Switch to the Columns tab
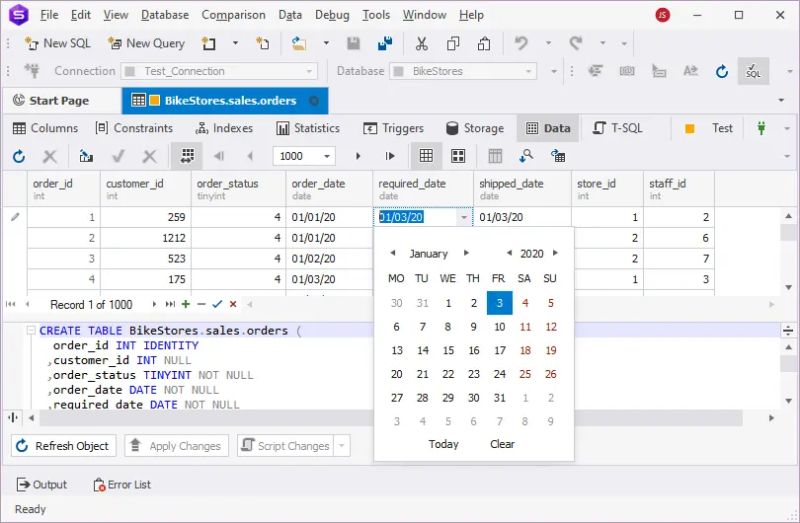 (x=45, y=128)
